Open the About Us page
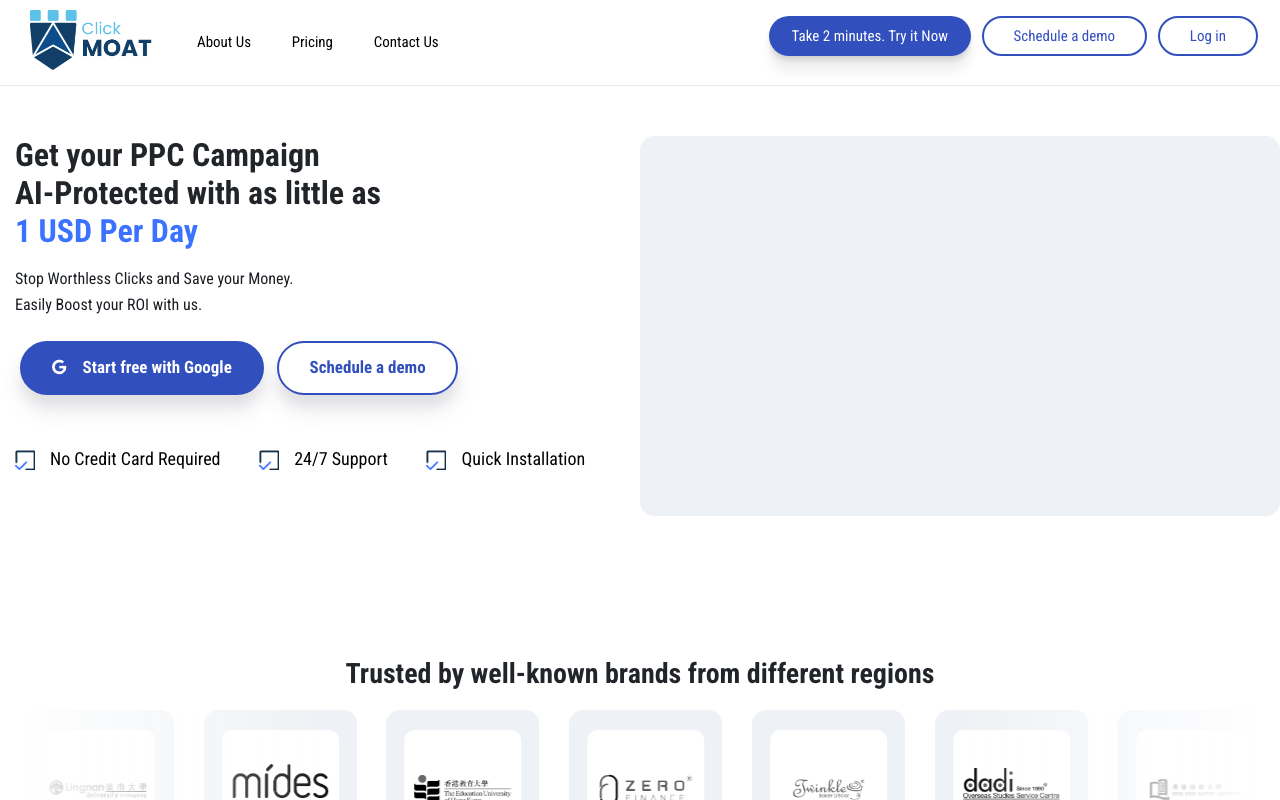Image resolution: width=1280 pixels, height=800 pixels. pos(224,42)
